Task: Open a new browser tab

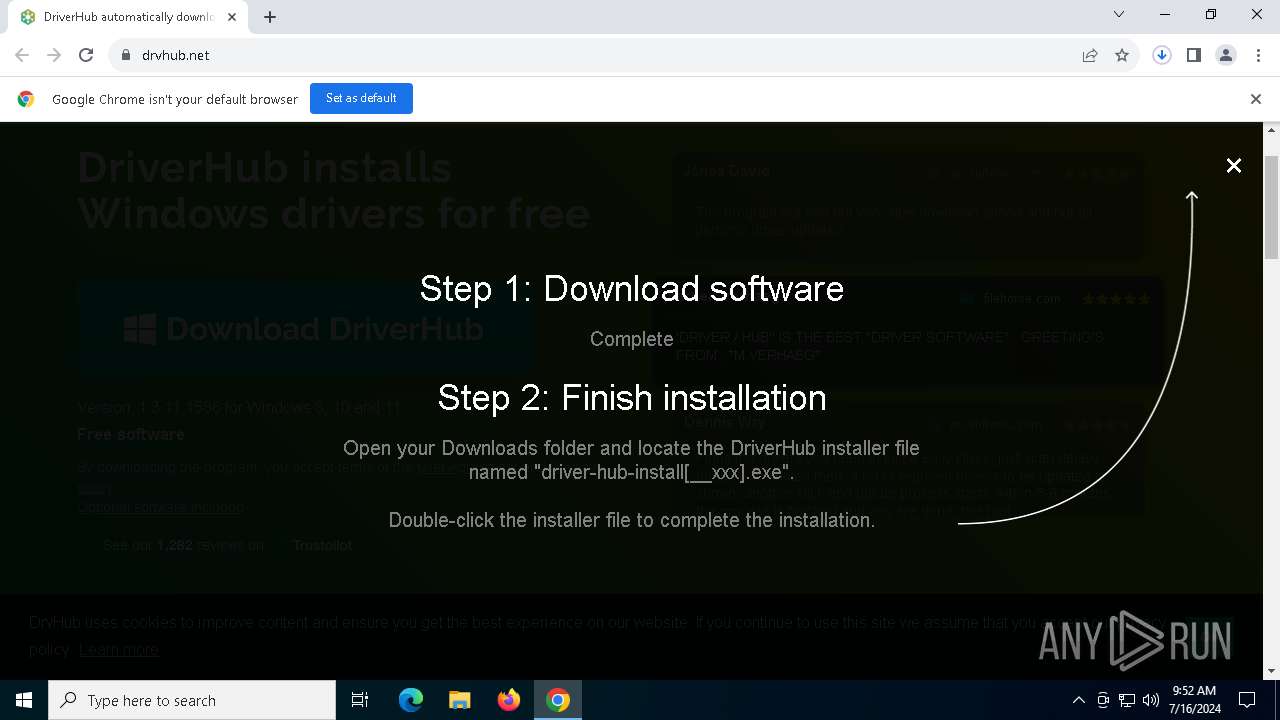Action: tap(270, 17)
